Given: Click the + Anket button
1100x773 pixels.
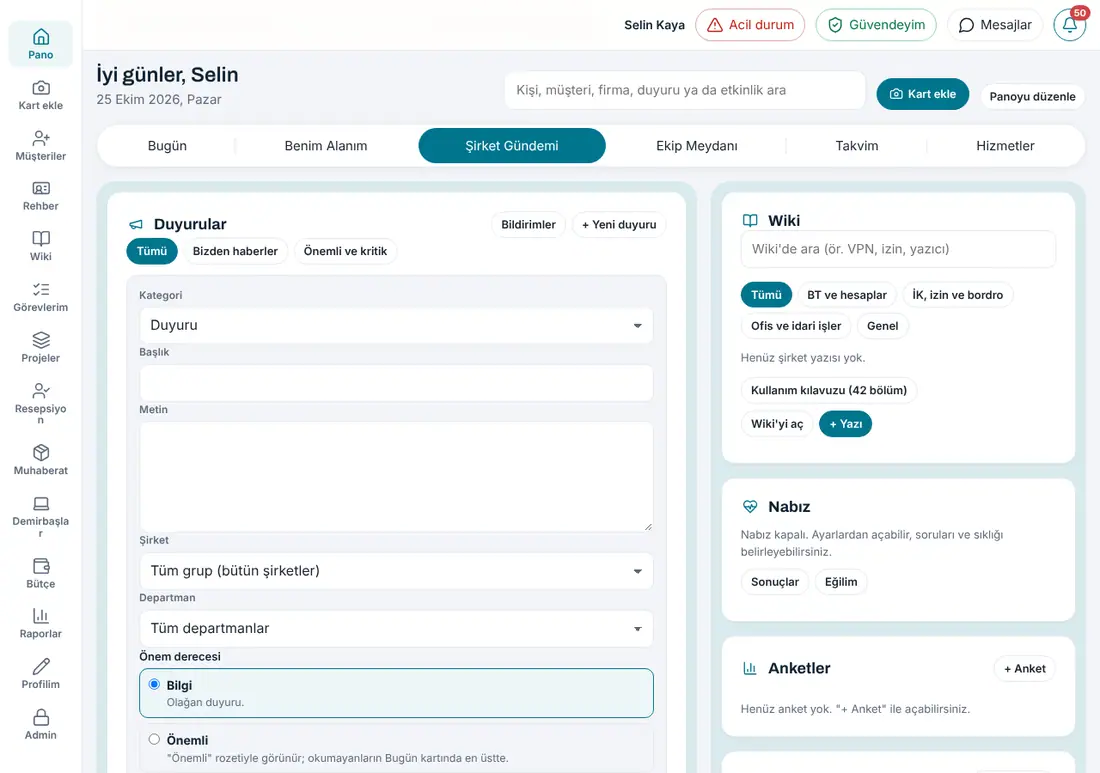Looking at the screenshot, I should [1024, 668].
